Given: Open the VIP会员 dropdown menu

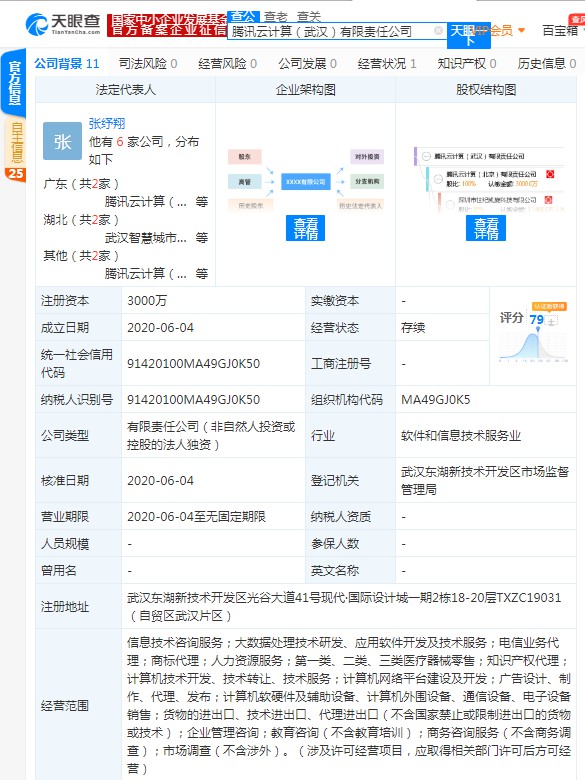Looking at the screenshot, I should pyautogui.click(x=497, y=31).
